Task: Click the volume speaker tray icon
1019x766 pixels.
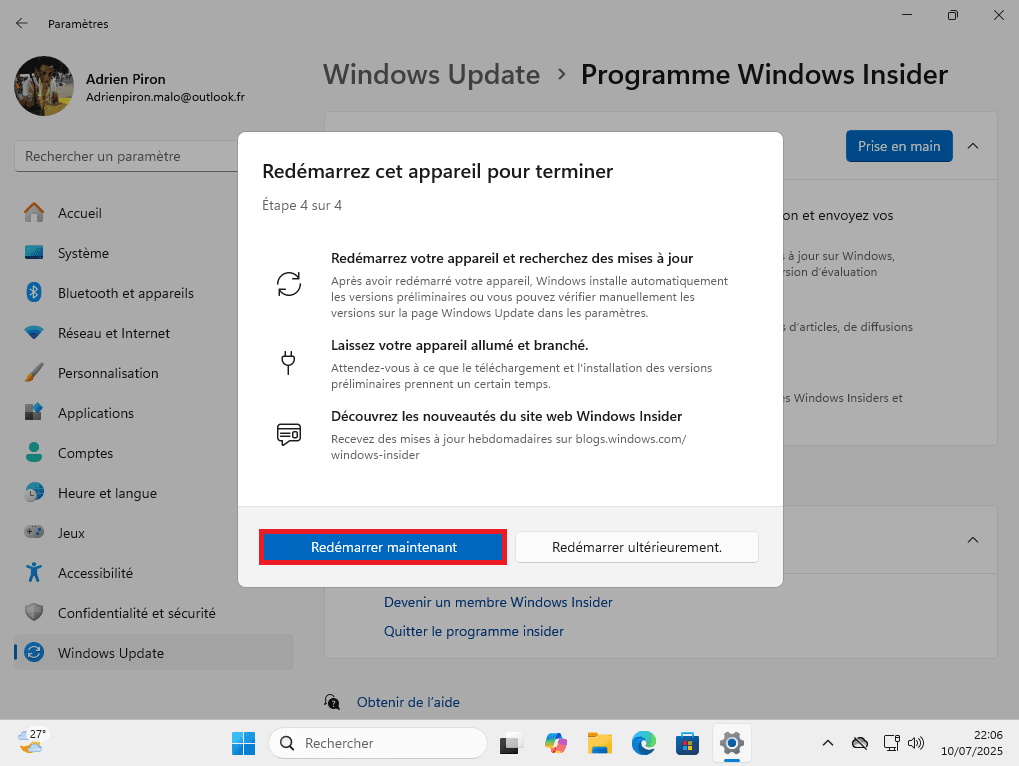Action: 916,743
